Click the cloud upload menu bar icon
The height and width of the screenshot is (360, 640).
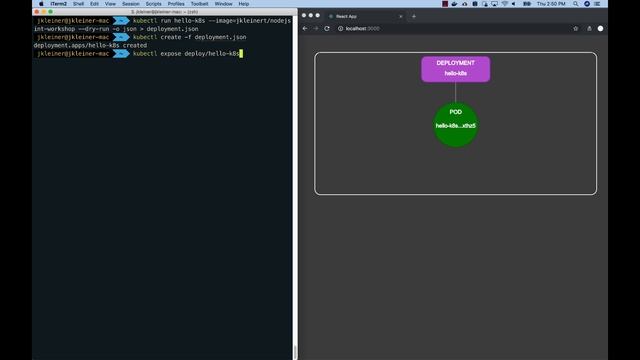tap(464, 4)
